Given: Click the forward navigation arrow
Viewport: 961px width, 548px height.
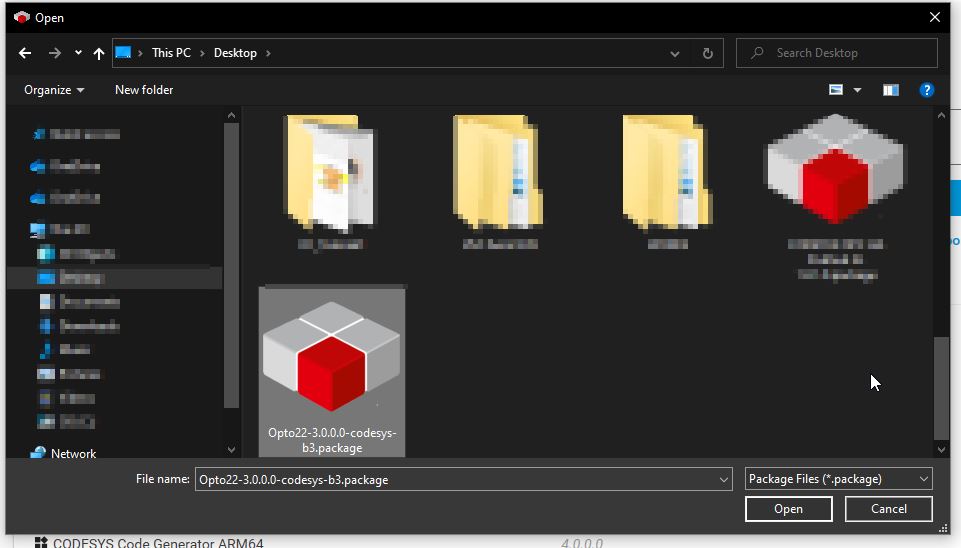Looking at the screenshot, I should 55,53.
